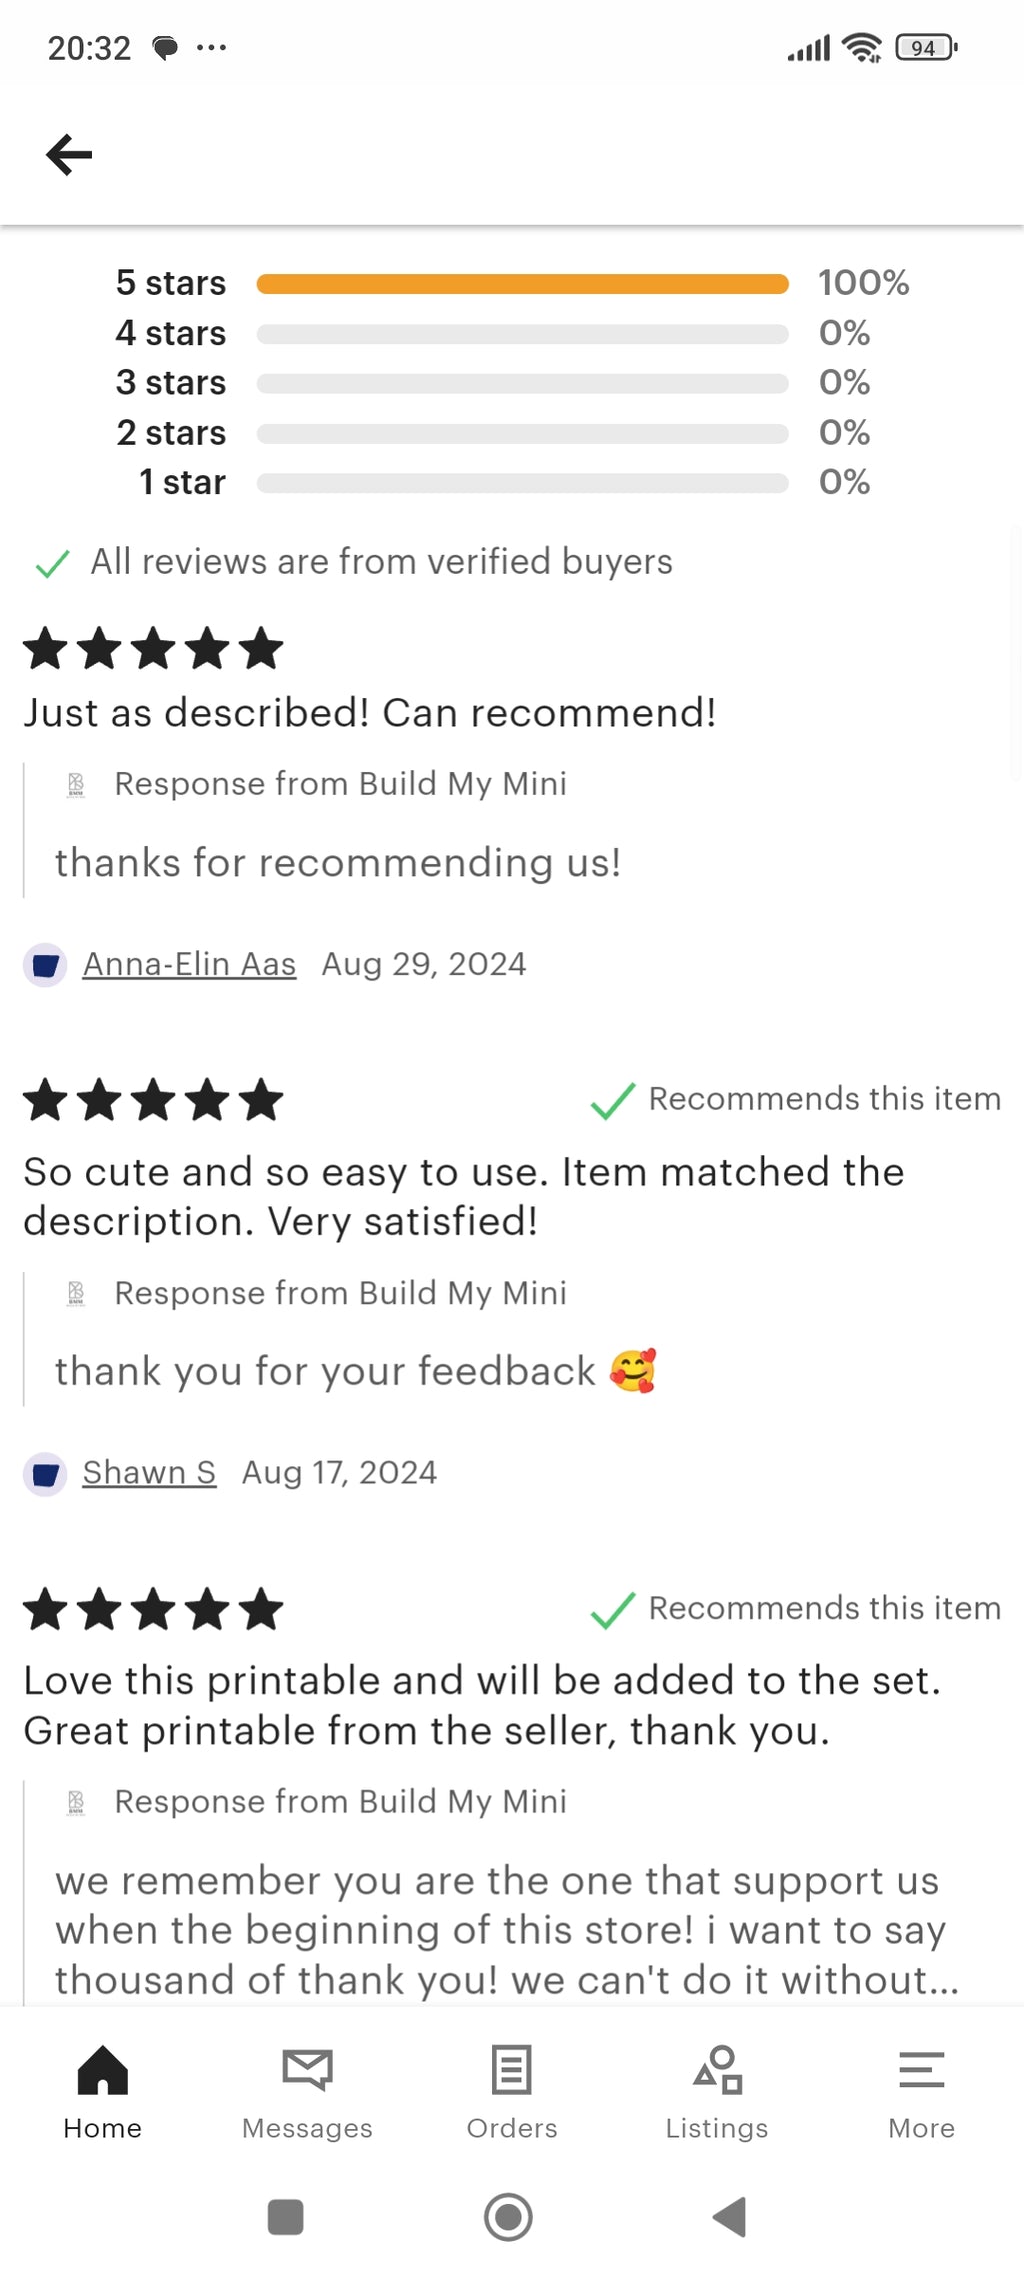The image size is (1024, 2276).
Task: Tap Build My Mini shop logo in first response
Action: 76,785
